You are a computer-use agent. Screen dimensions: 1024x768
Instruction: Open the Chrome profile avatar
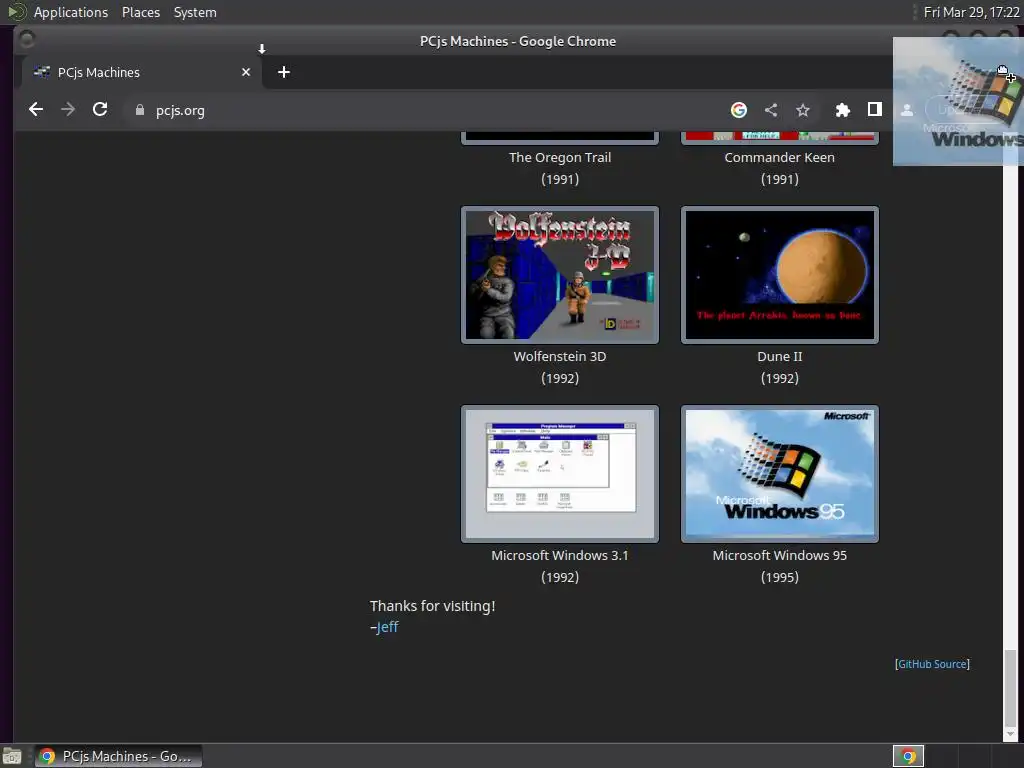pos(906,110)
